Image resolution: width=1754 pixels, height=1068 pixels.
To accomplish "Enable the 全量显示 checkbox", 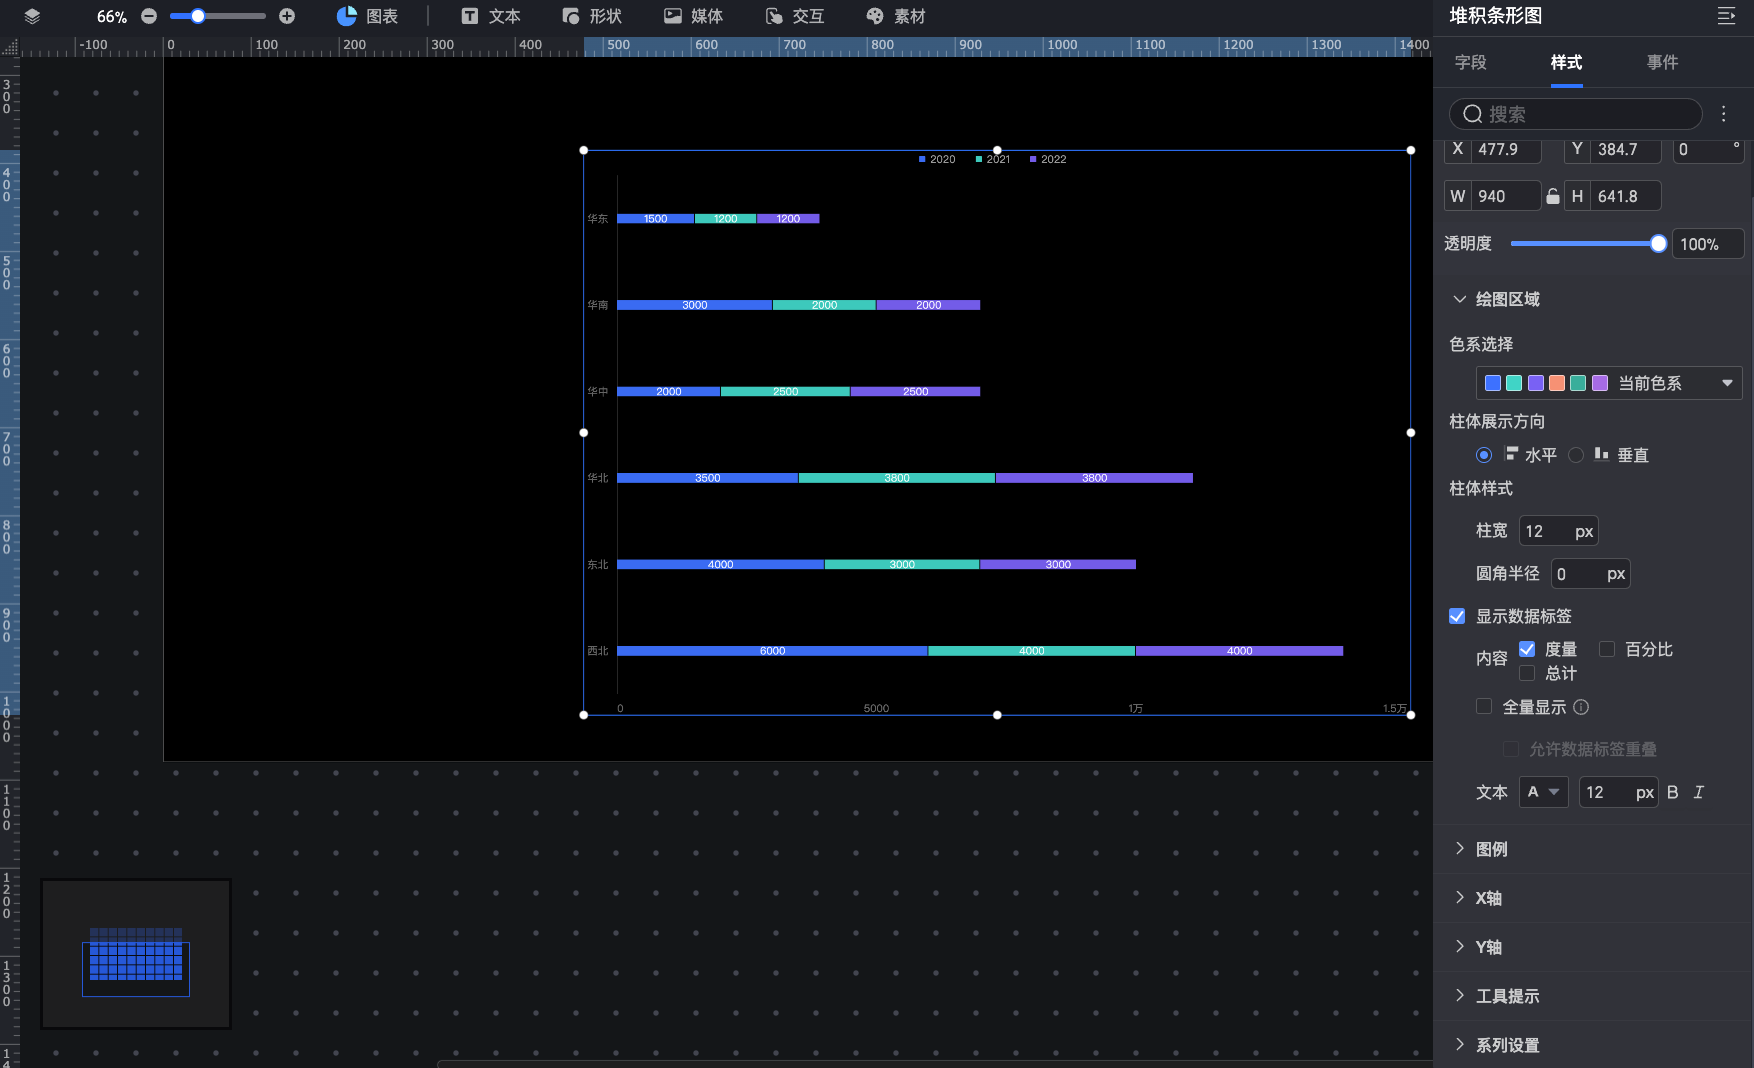I will (1484, 707).
